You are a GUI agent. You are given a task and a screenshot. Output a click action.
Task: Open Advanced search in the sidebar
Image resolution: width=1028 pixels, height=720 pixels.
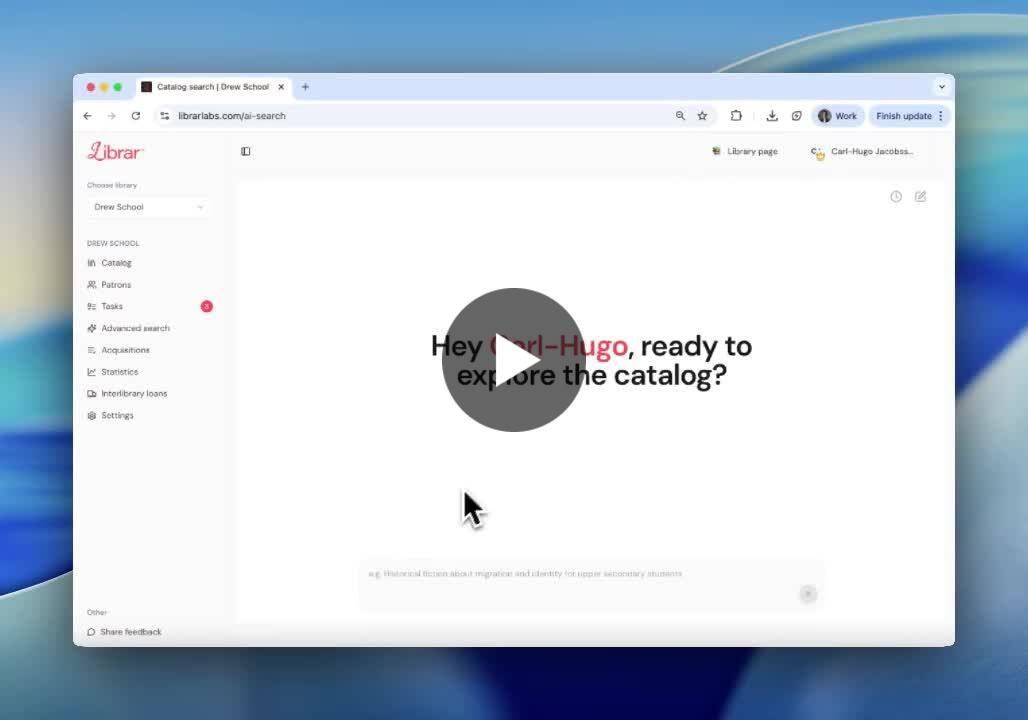pyautogui.click(x=135, y=328)
